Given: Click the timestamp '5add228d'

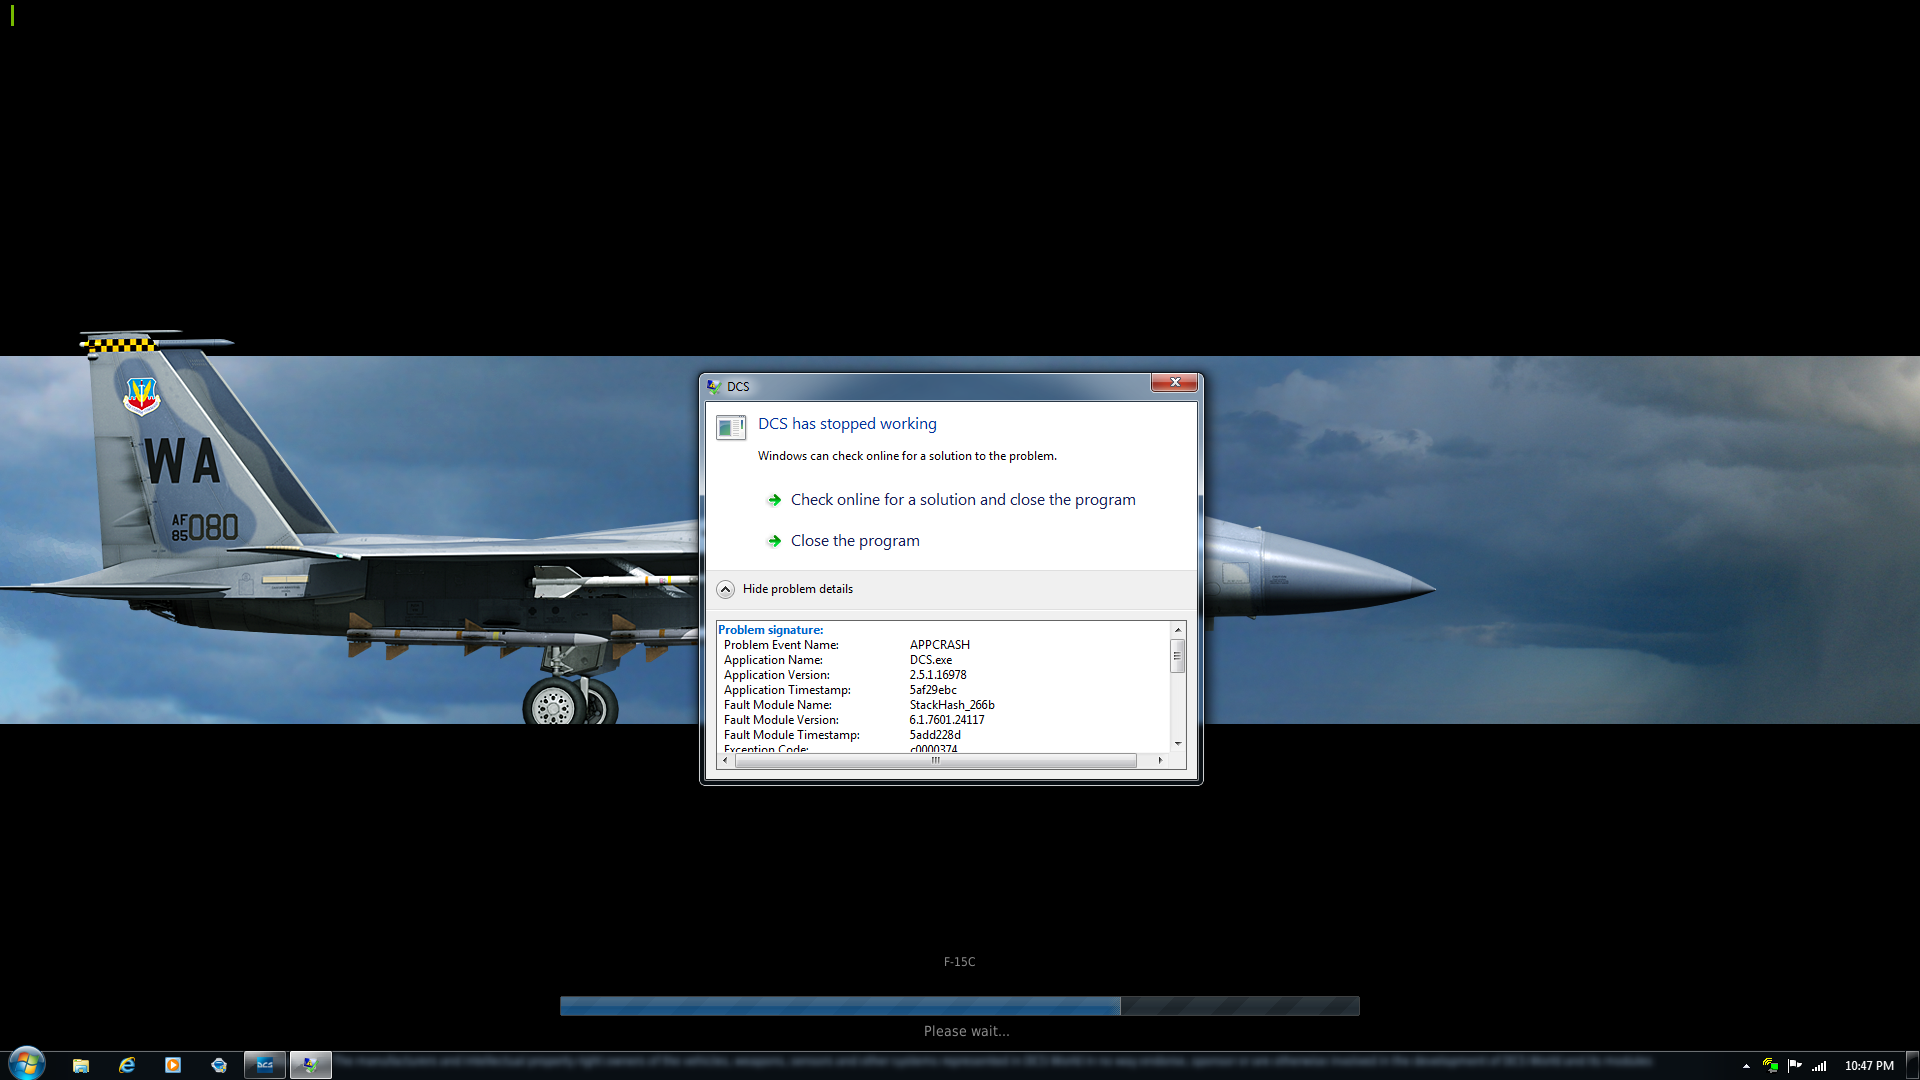Looking at the screenshot, I should point(935,735).
